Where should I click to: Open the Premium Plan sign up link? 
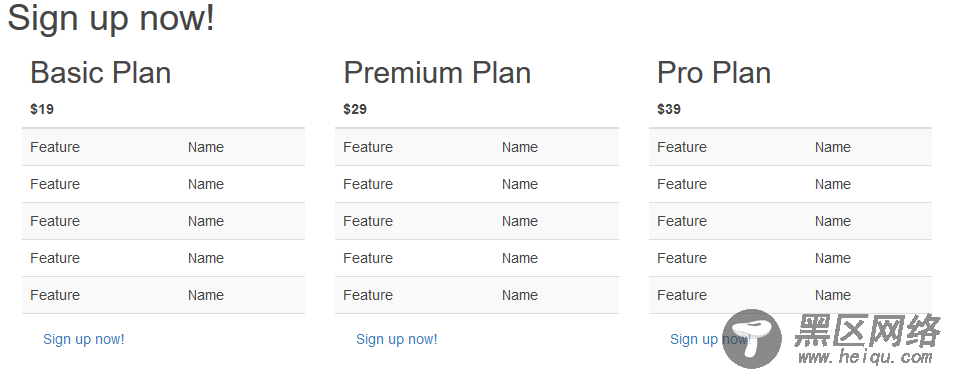pyautogui.click(x=397, y=339)
